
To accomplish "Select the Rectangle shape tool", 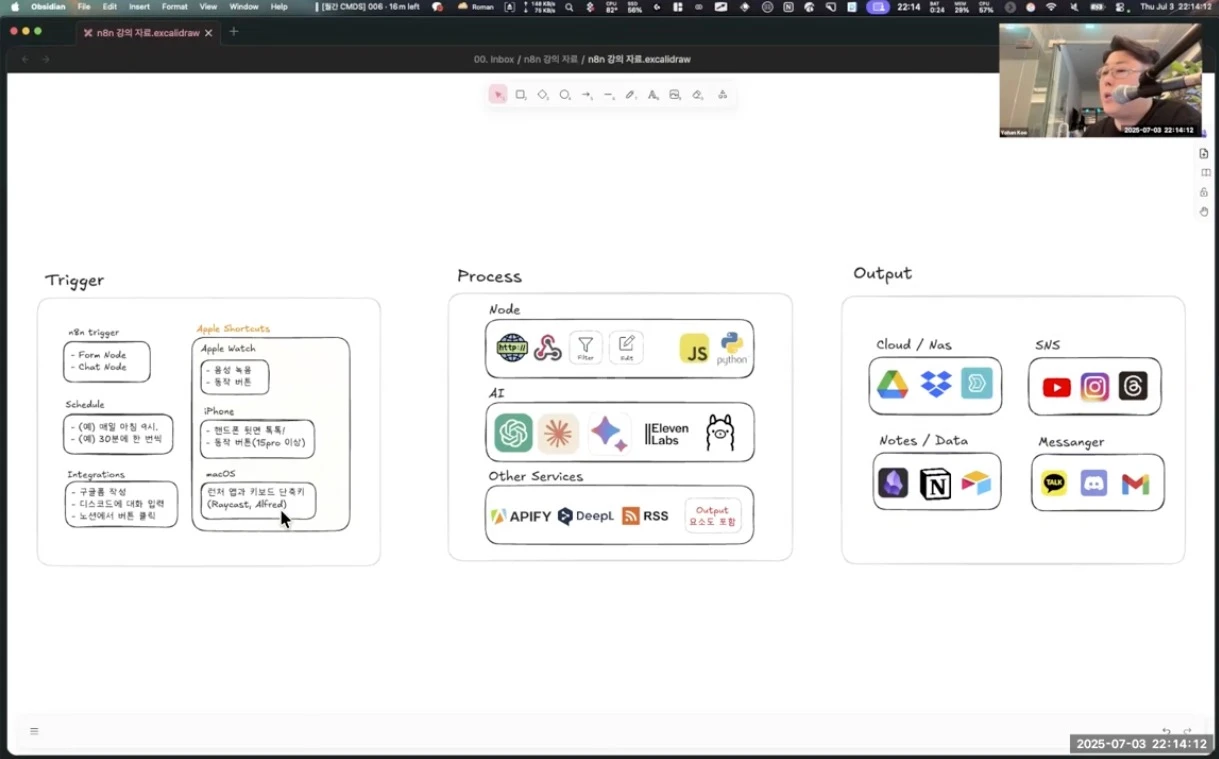I will 521,95.
